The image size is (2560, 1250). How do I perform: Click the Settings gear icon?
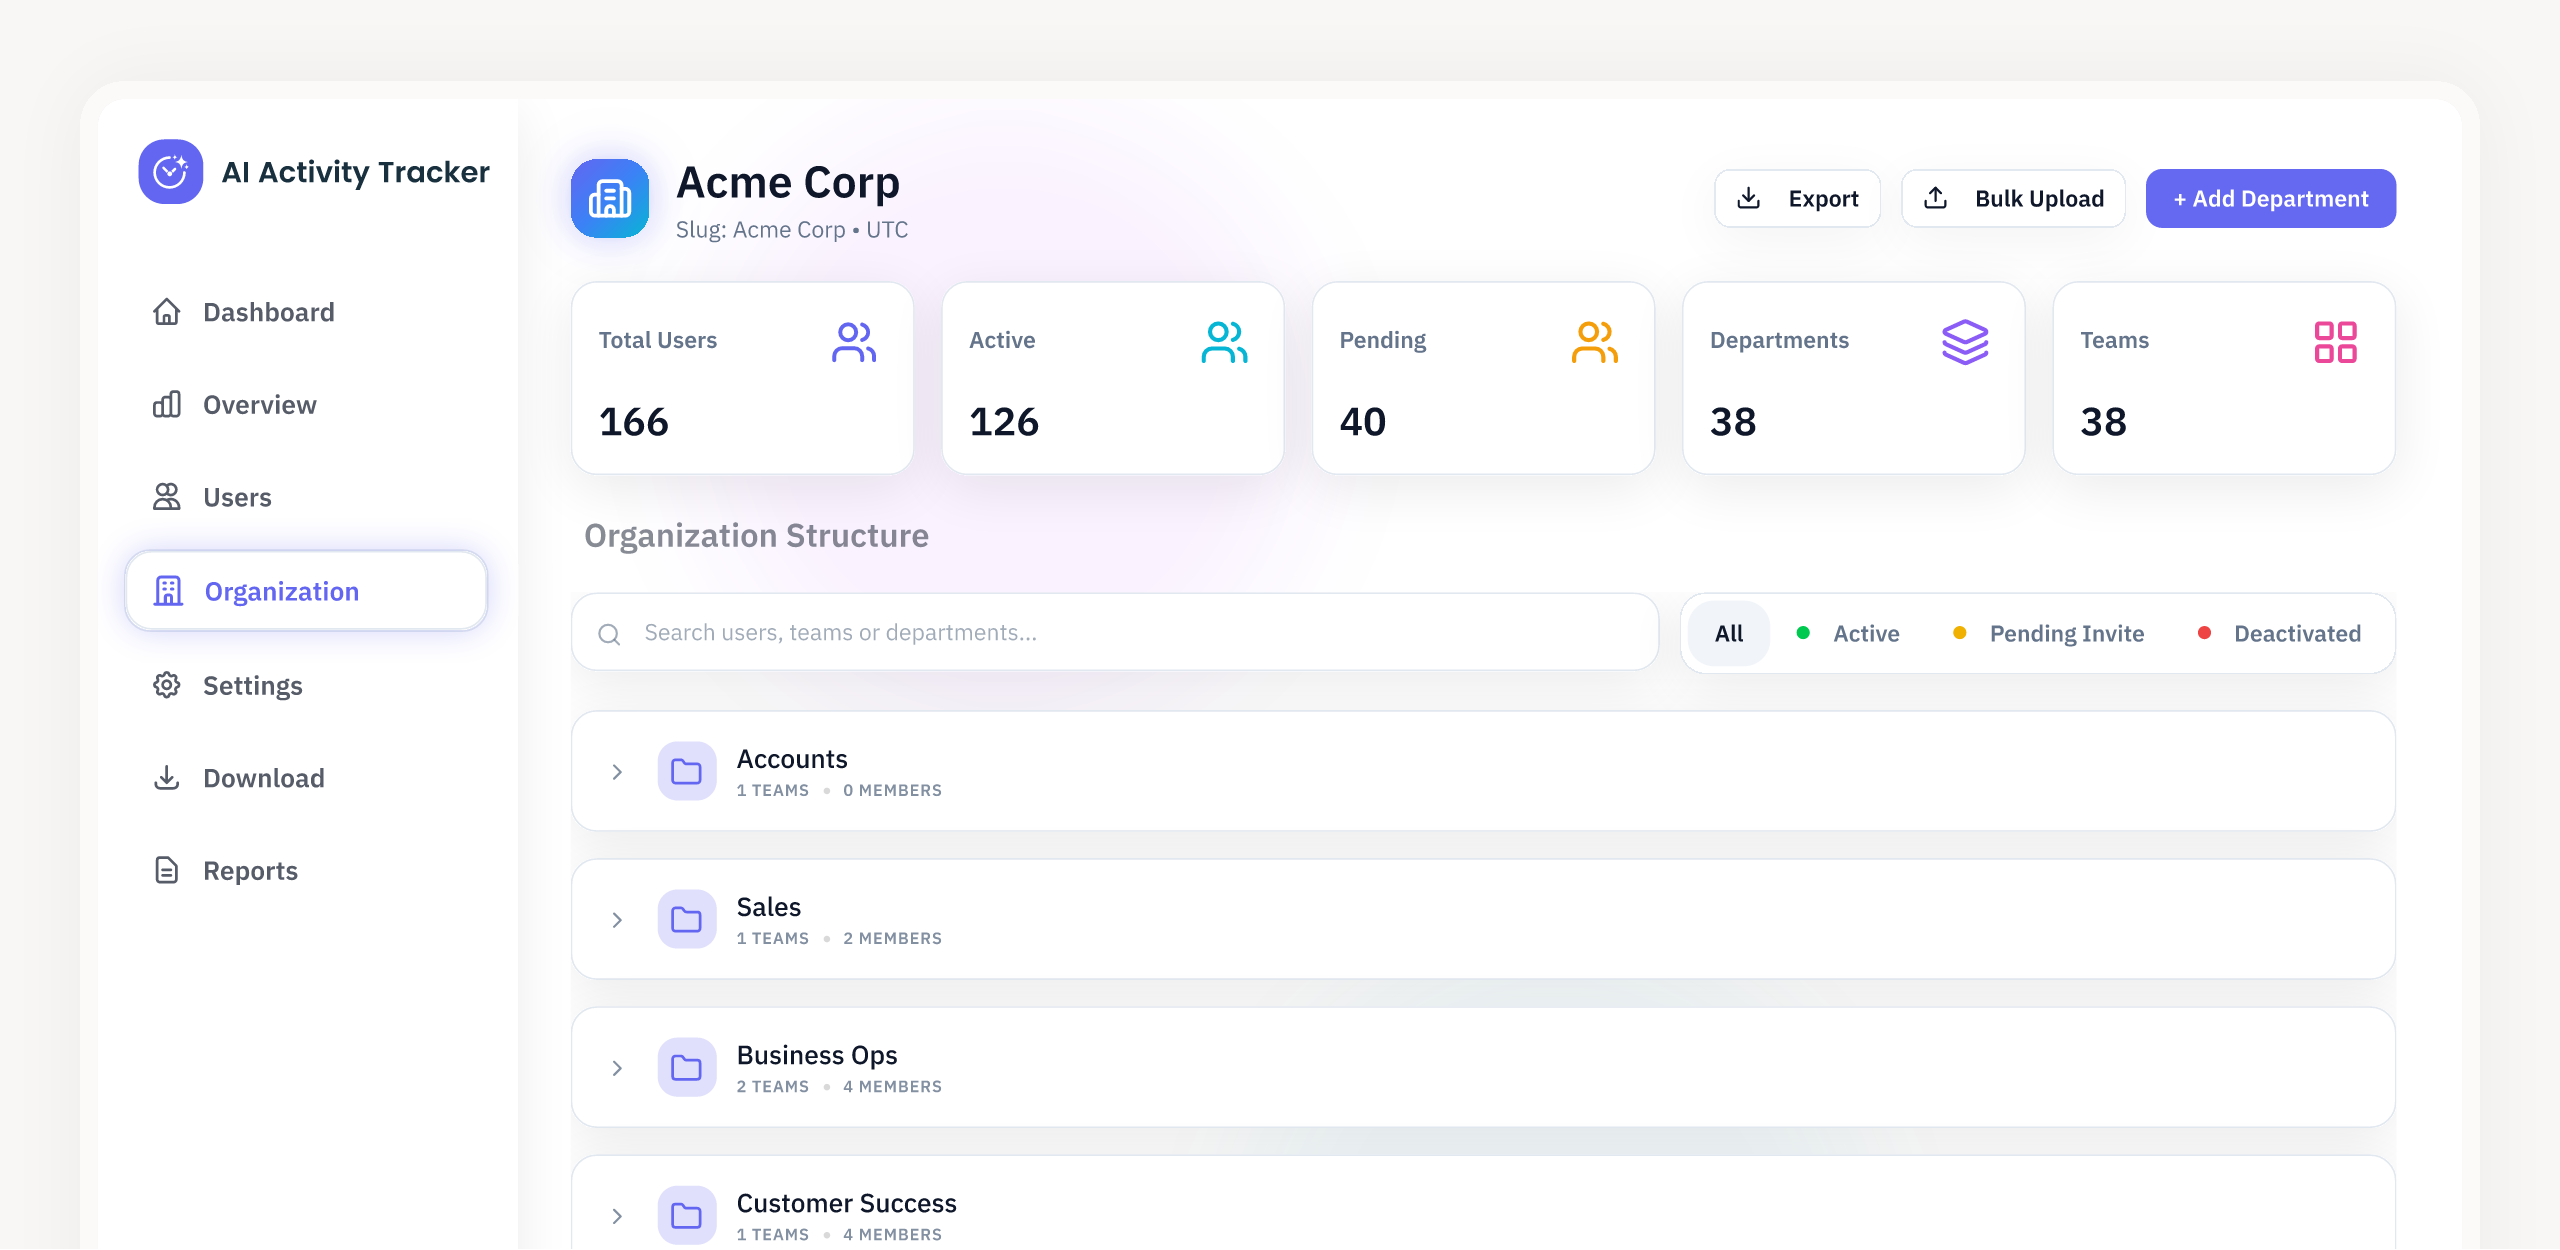167,685
